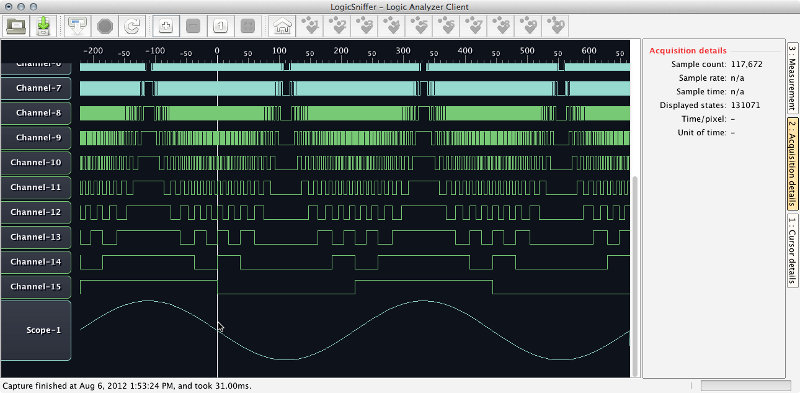
Task: Jump to cursor 1 toolbar icon
Action: point(309,26)
